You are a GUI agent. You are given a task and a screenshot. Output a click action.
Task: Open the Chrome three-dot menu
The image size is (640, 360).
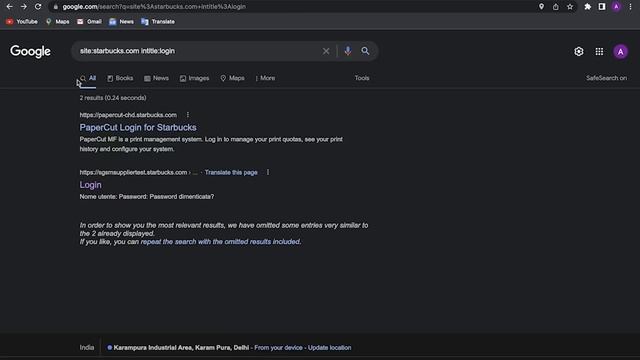point(630,7)
